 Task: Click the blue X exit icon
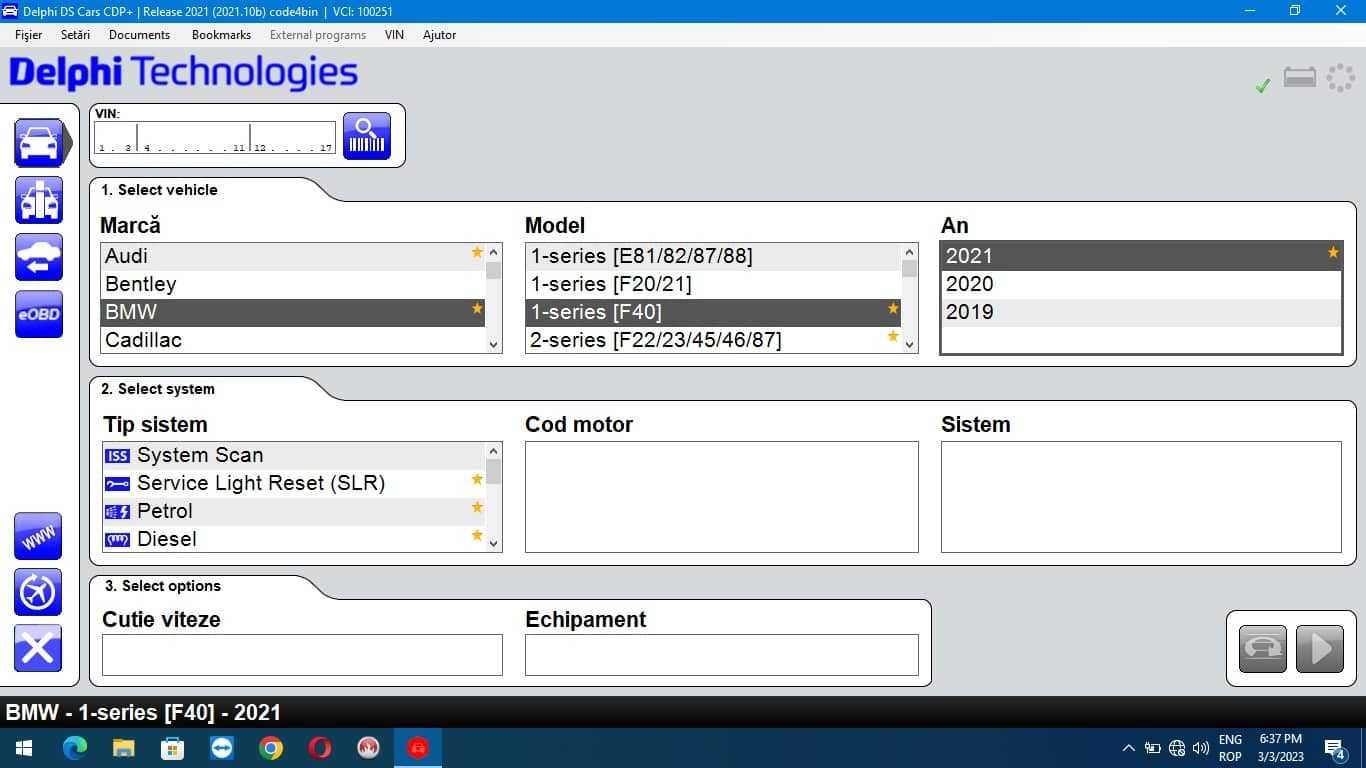[38, 648]
